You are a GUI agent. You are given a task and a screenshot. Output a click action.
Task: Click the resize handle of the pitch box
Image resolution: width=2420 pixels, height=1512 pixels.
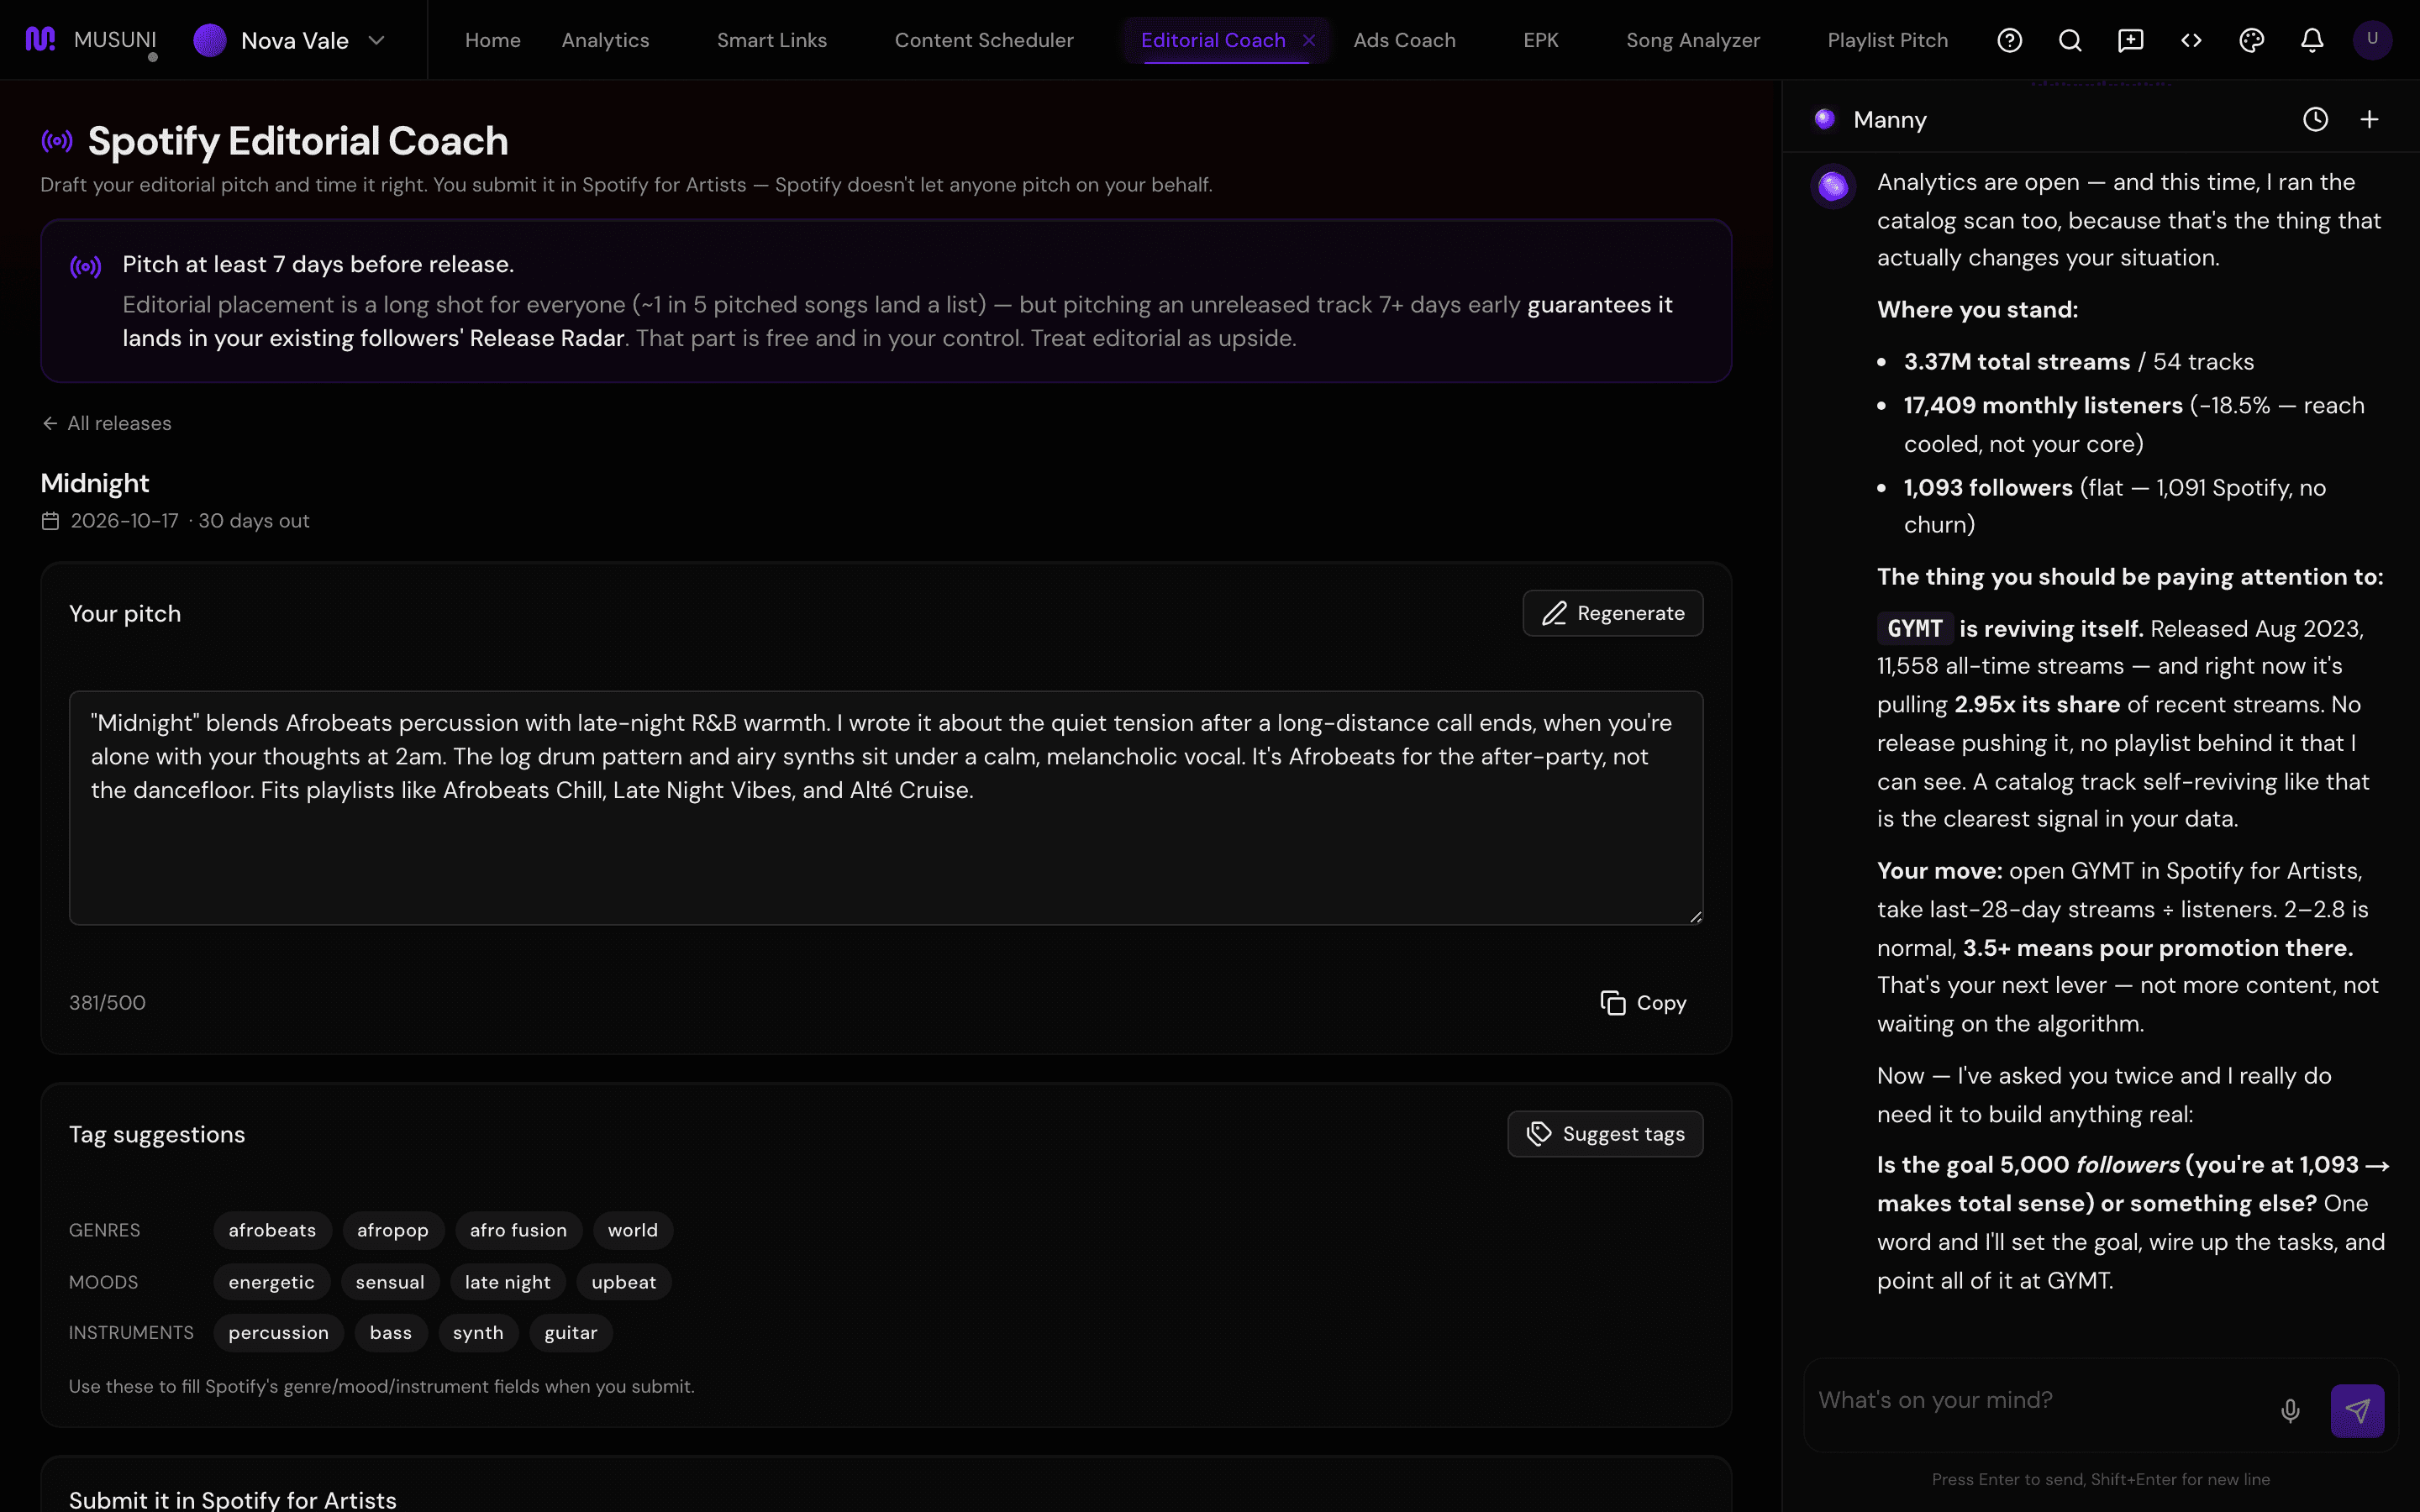1695,917
